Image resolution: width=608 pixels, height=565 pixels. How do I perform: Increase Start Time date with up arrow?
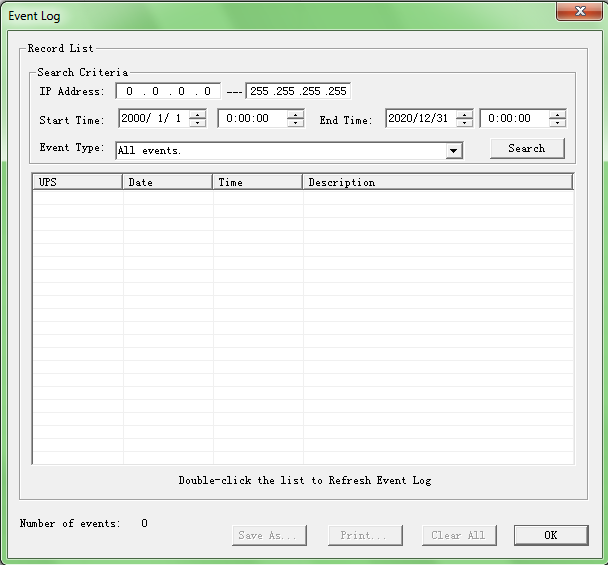(x=197, y=114)
